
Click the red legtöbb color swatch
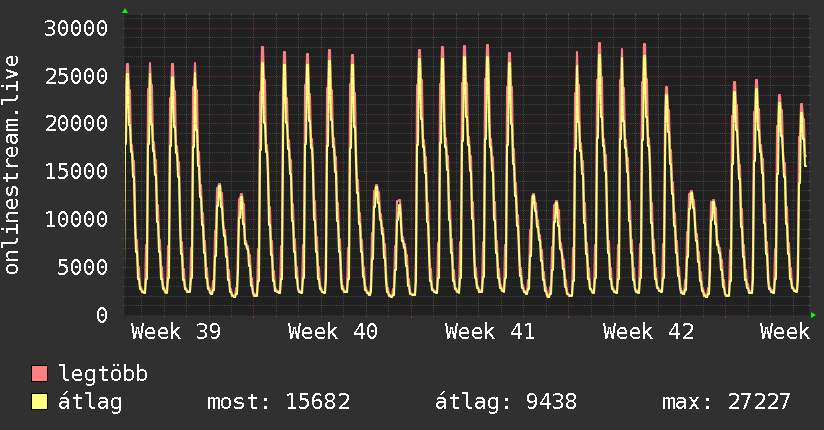39,373
